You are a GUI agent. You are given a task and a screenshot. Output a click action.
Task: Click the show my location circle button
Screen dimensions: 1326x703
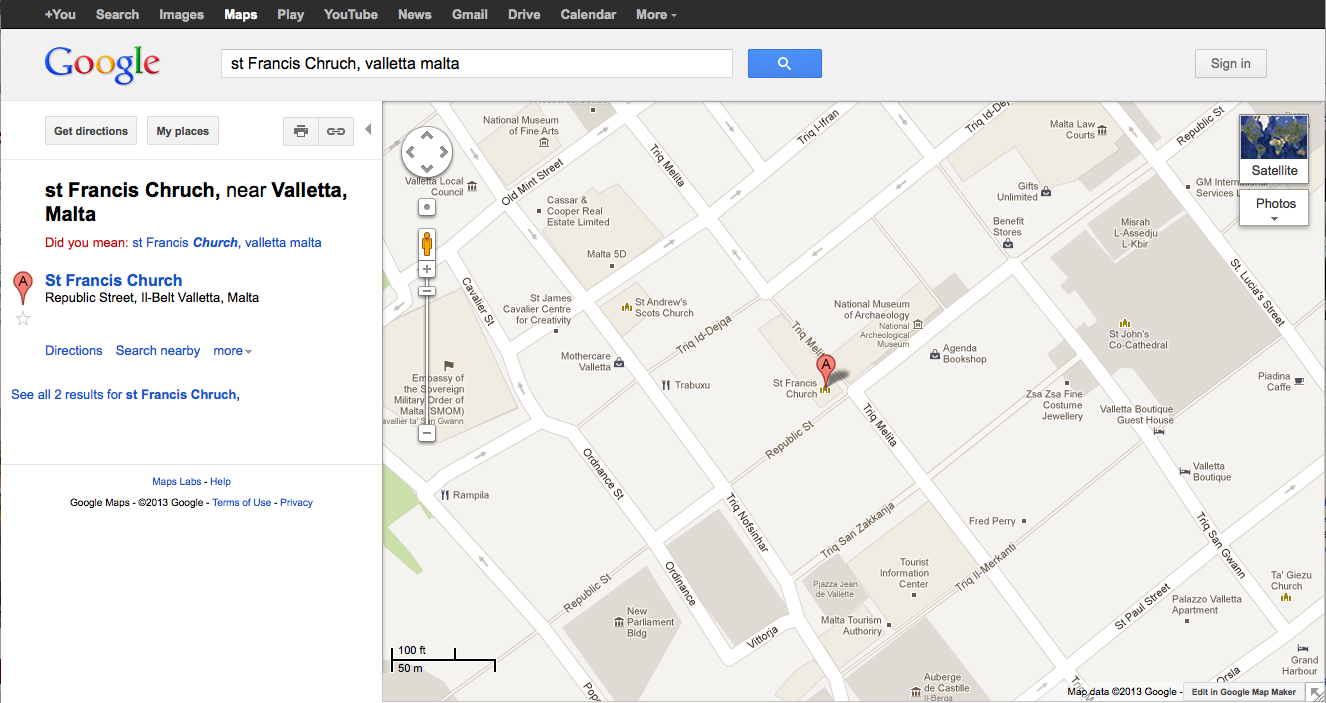point(427,207)
